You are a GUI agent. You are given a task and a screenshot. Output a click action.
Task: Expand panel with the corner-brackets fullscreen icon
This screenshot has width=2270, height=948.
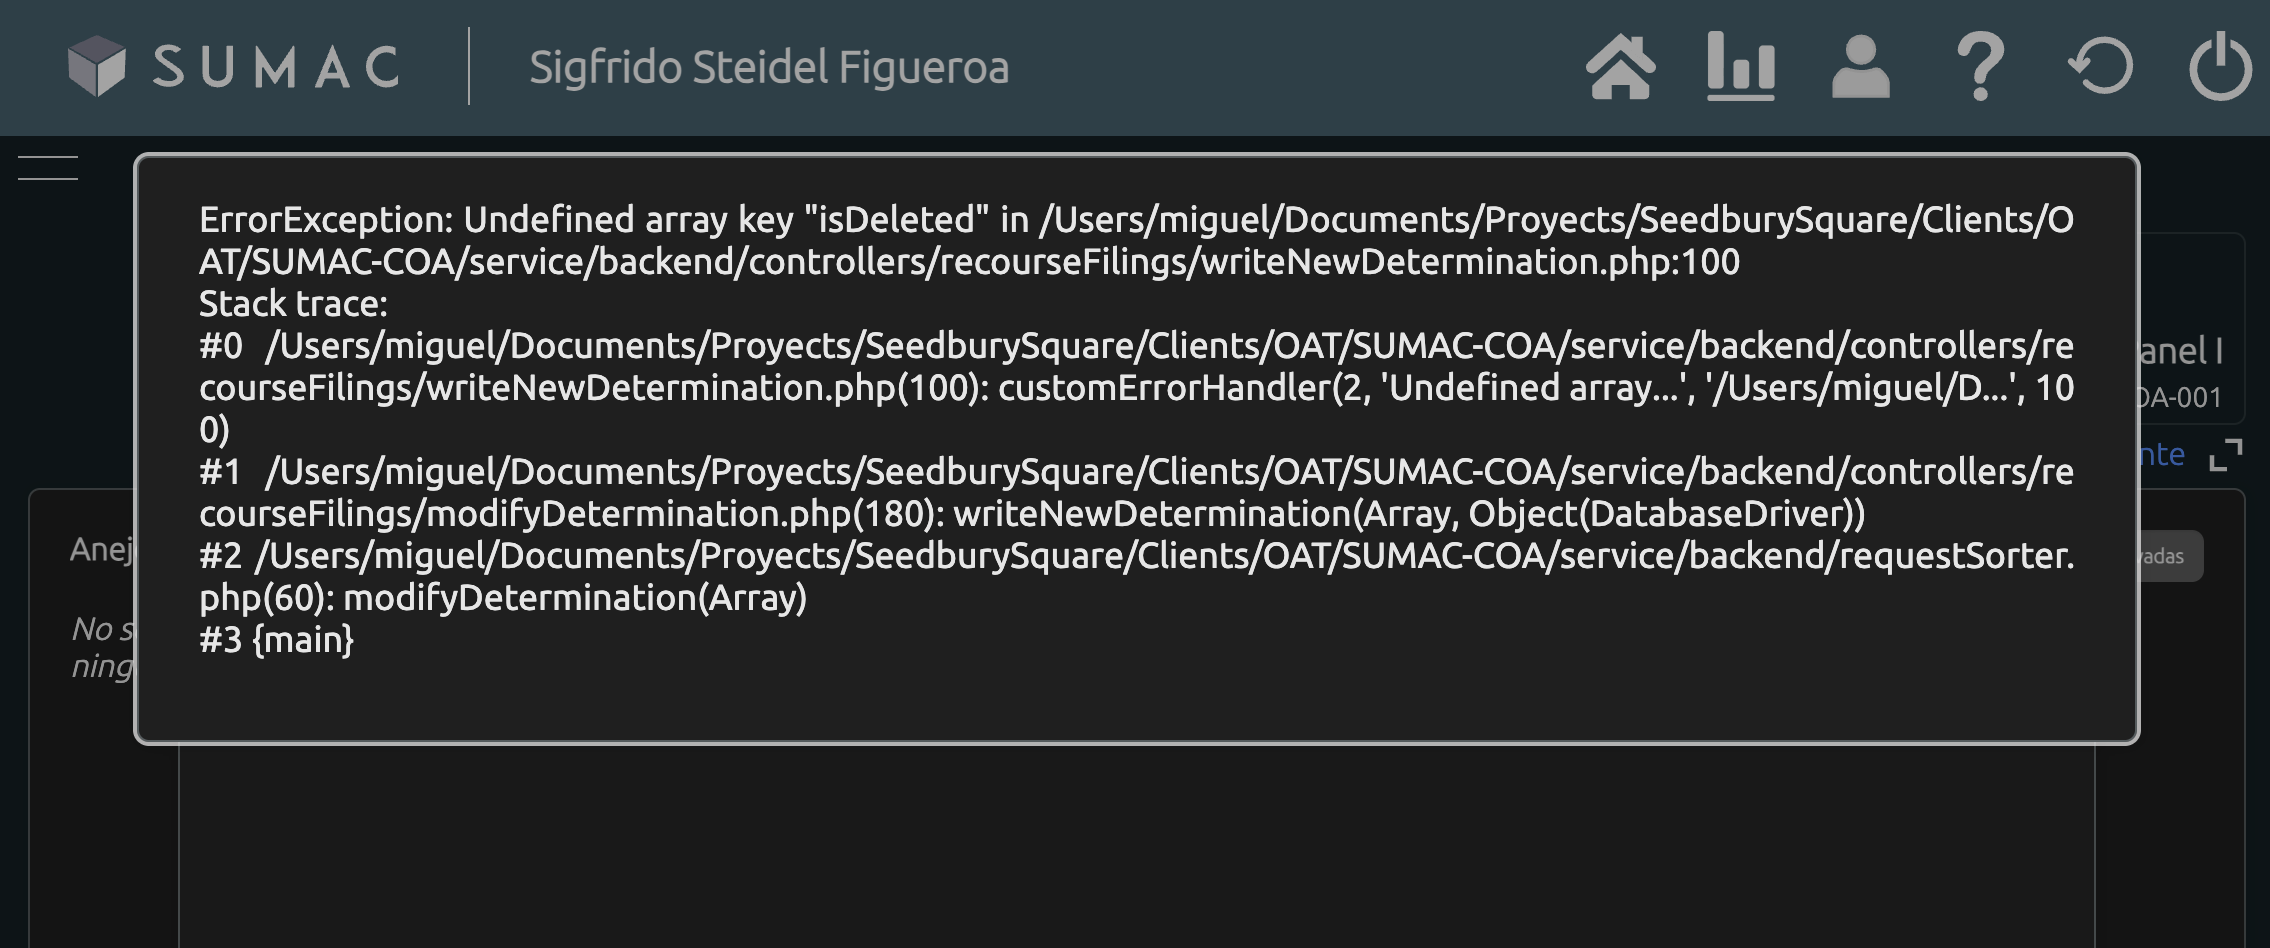[x=2226, y=455]
